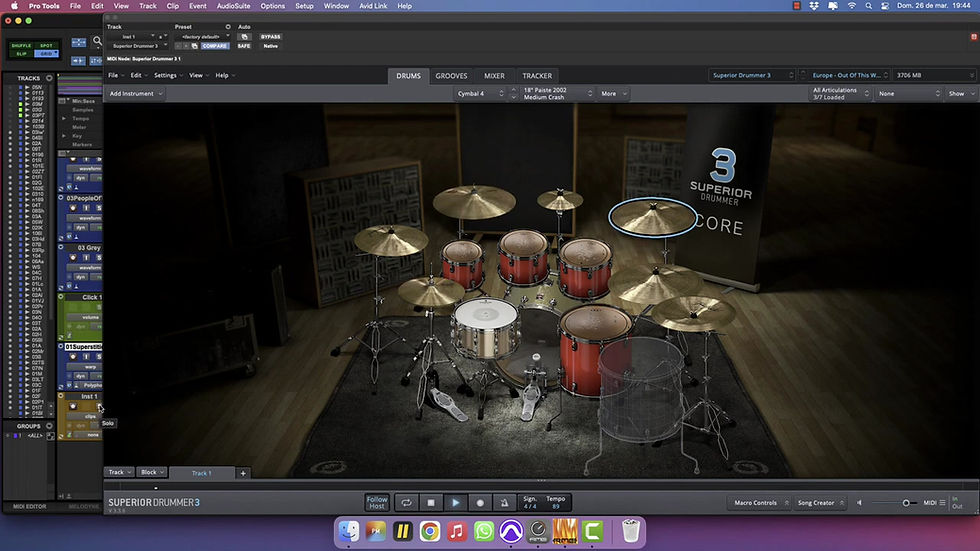The width and height of the screenshot is (980, 551).
Task: Open the Cymbal 4 instrument selector
Action: [479, 94]
